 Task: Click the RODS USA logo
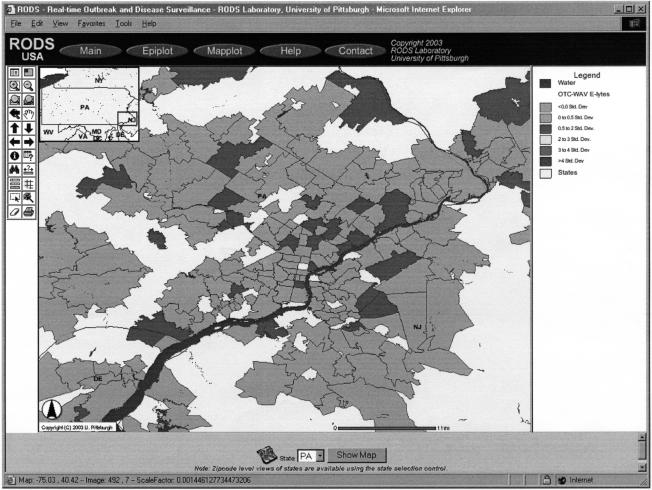click(x=32, y=49)
